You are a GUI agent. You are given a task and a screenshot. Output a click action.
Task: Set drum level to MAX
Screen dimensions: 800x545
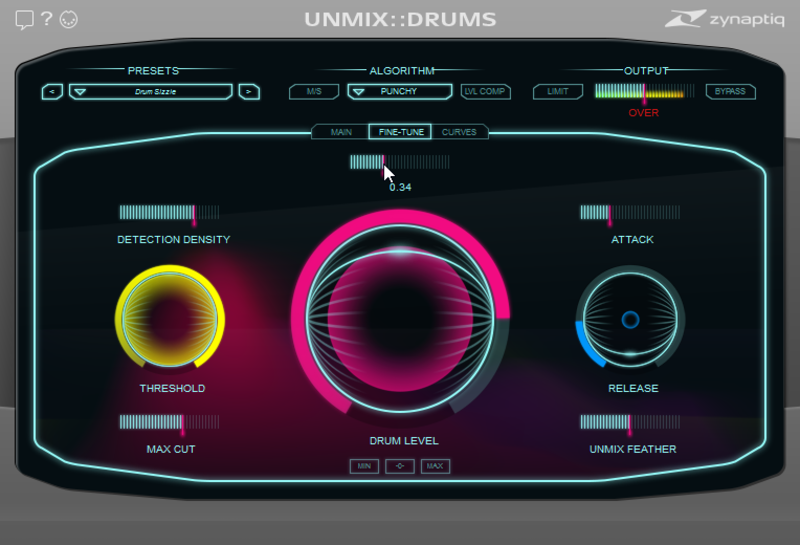pos(435,466)
